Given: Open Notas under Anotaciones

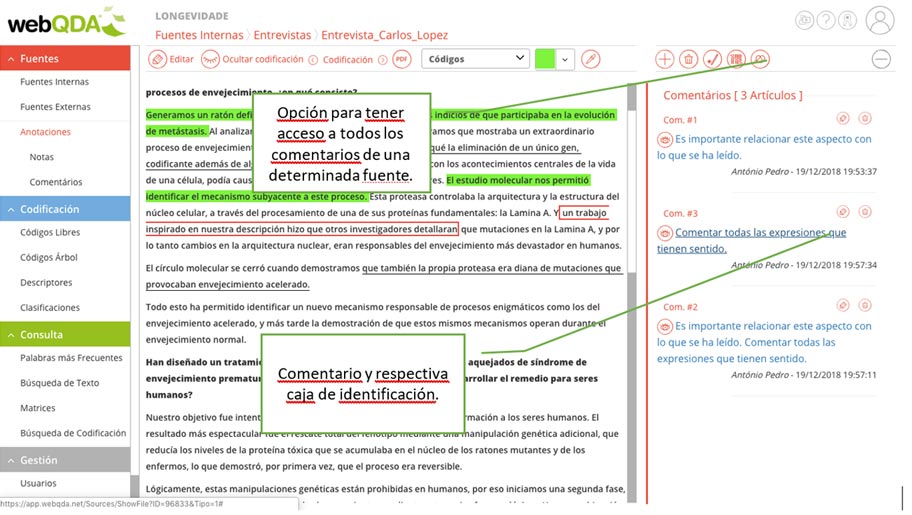Looking at the screenshot, I should coord(41,157).
